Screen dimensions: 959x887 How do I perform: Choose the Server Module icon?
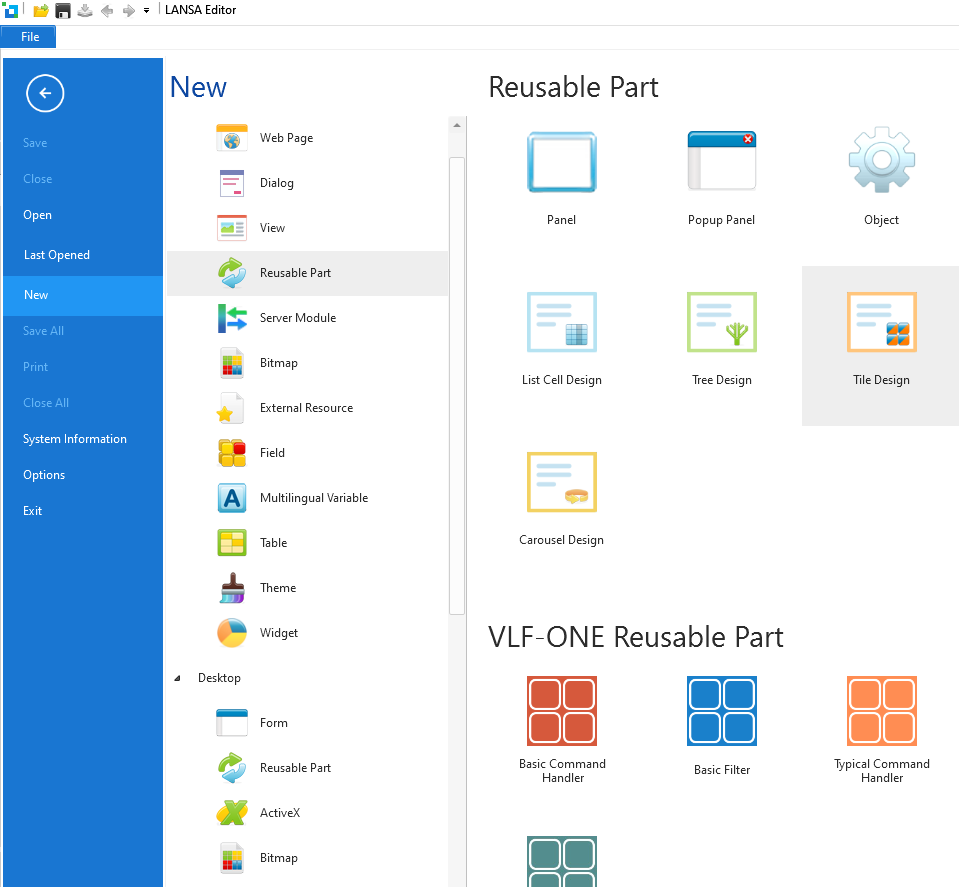232,318
